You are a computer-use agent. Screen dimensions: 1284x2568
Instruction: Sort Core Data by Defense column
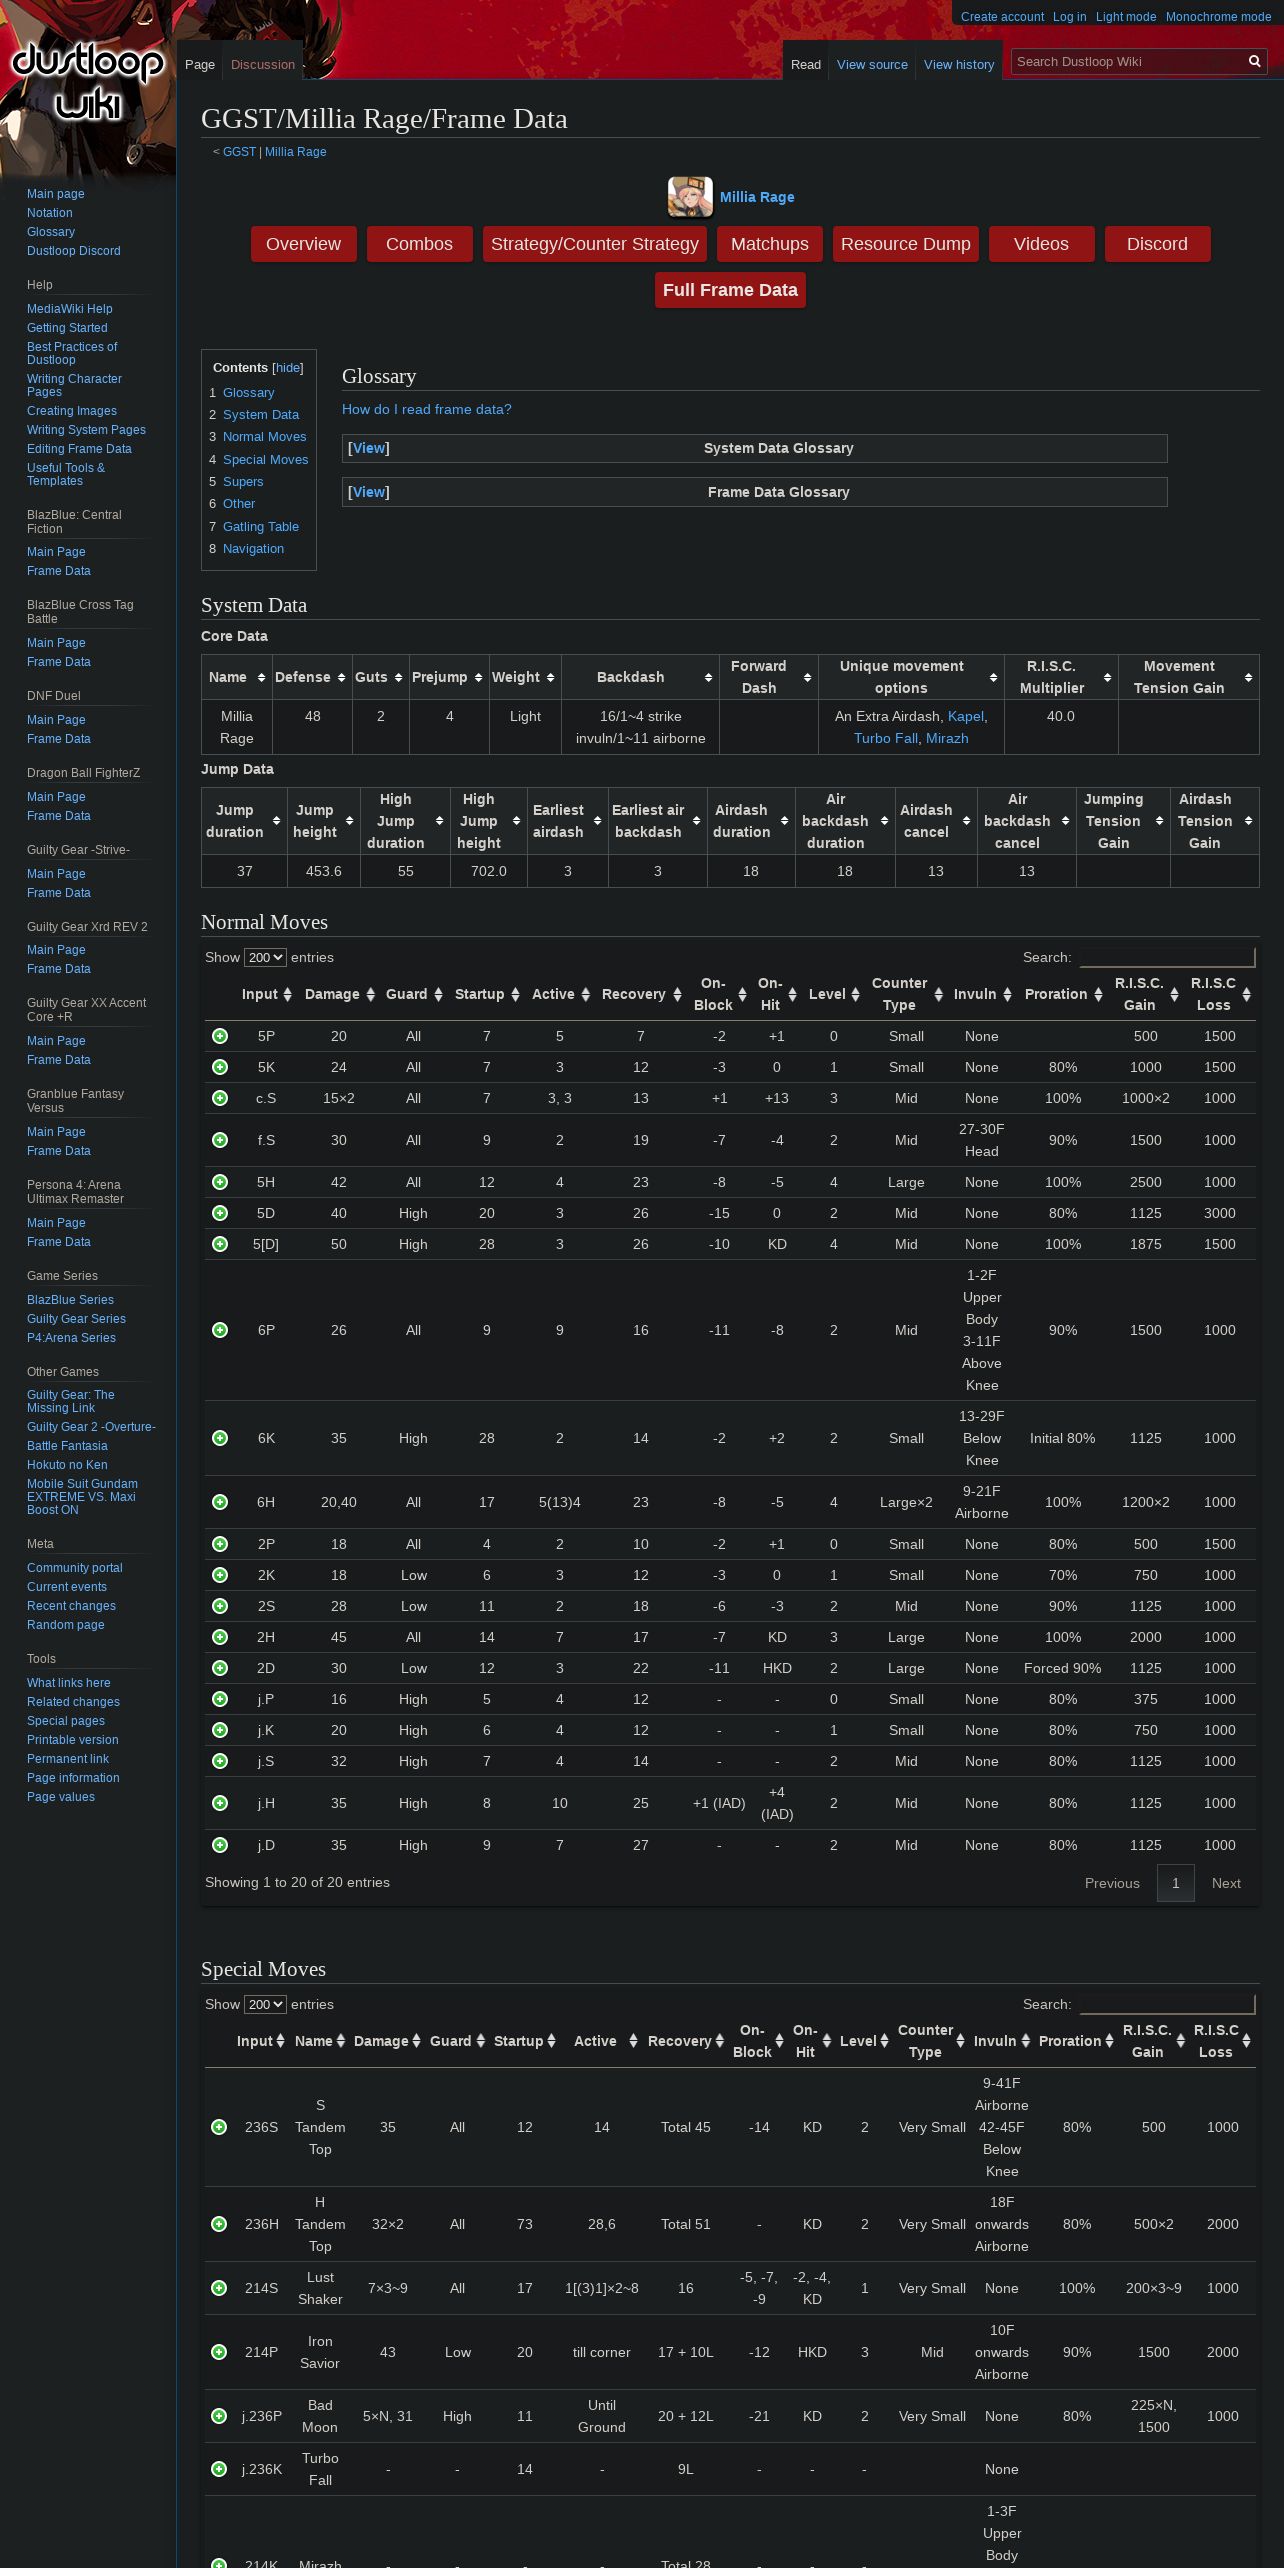pos(312,677)
